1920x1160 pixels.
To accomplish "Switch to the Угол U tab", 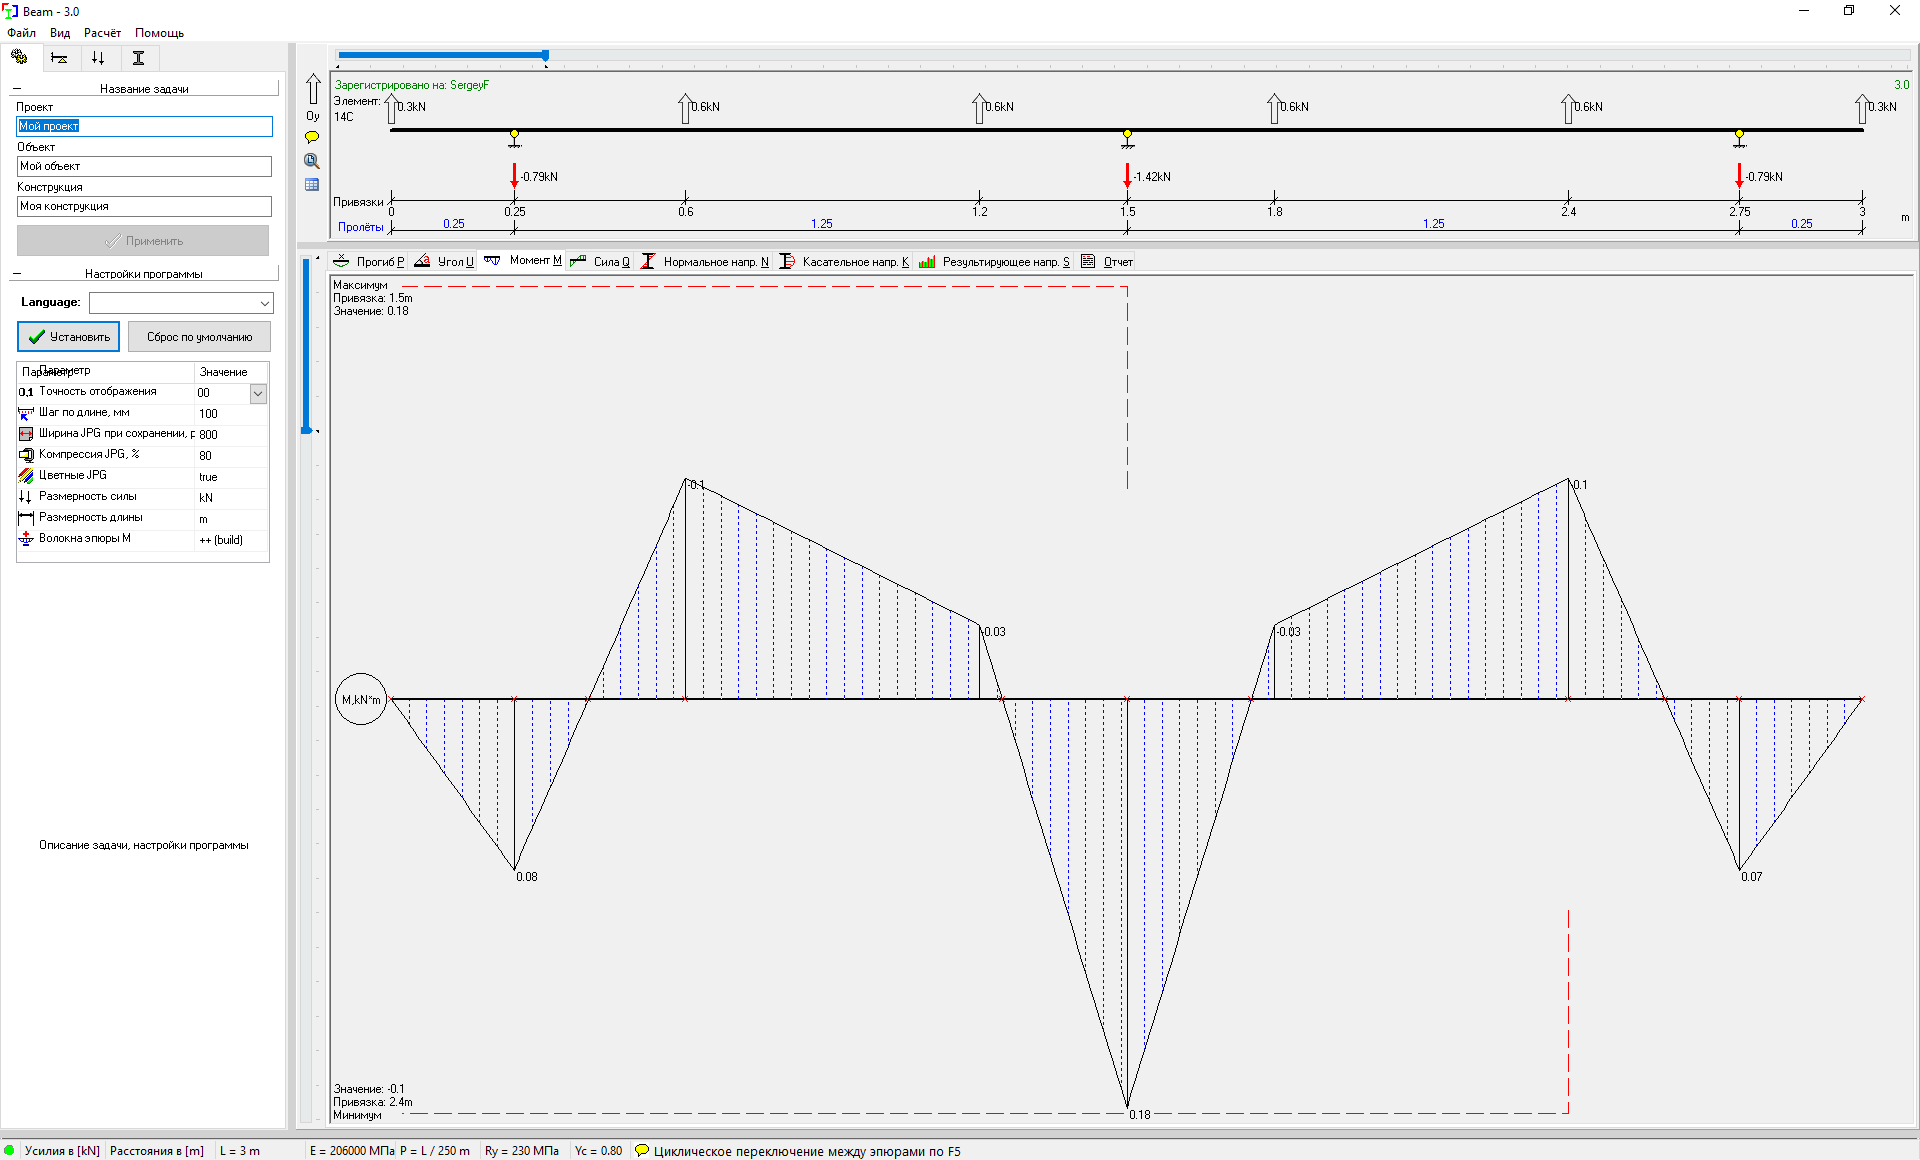I will click(445, 261).
